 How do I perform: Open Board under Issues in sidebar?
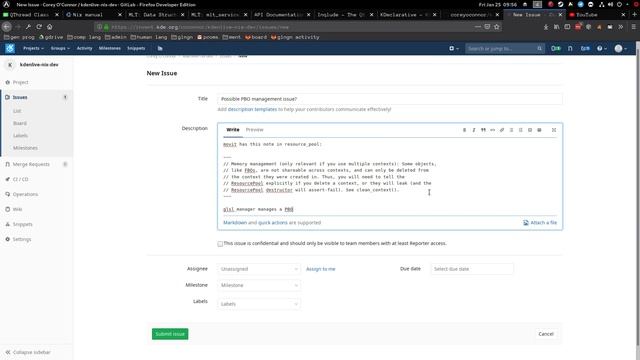point(20,123)
